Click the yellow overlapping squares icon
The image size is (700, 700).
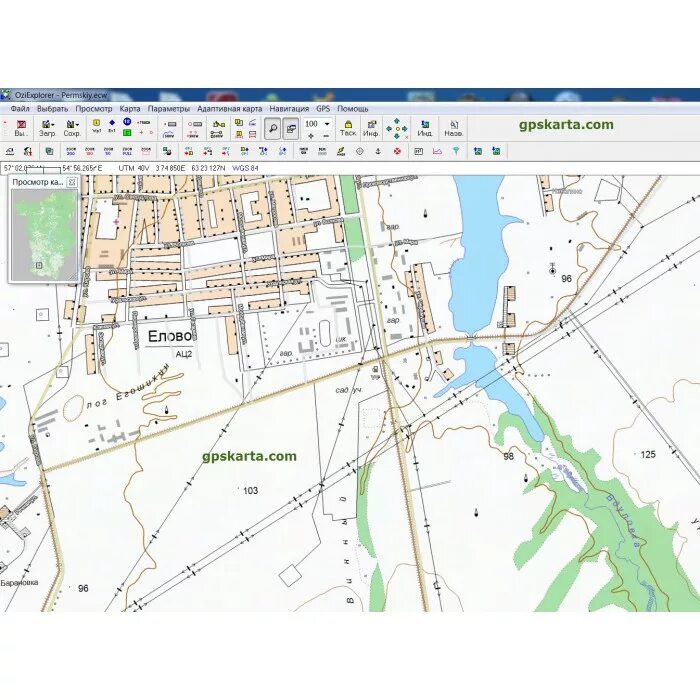point(239,123)
